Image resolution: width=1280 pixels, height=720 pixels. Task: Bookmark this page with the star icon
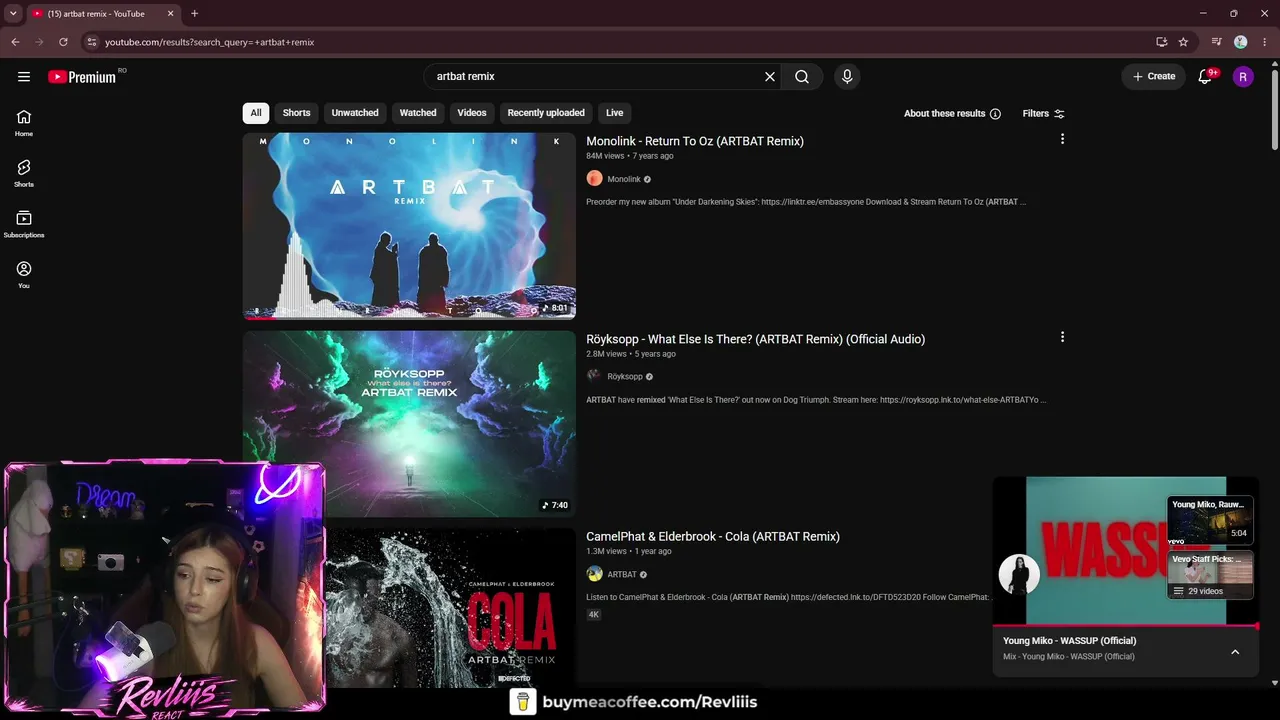(1183, 42)
